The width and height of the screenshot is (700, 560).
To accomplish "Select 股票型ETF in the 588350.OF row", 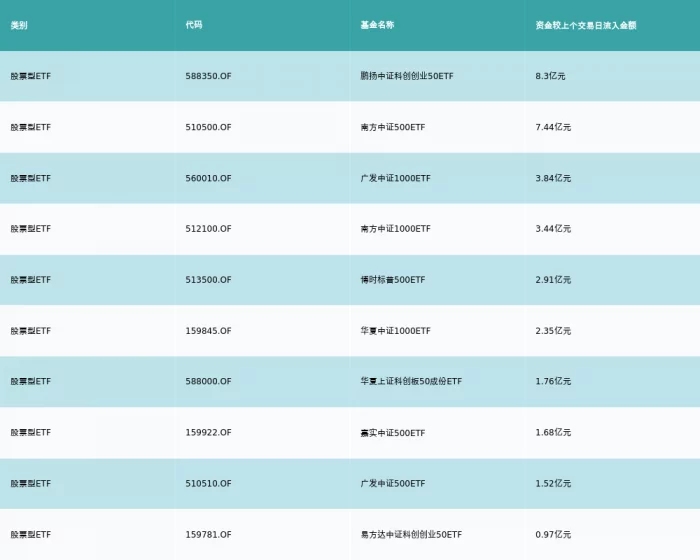I will coord(31,76).
